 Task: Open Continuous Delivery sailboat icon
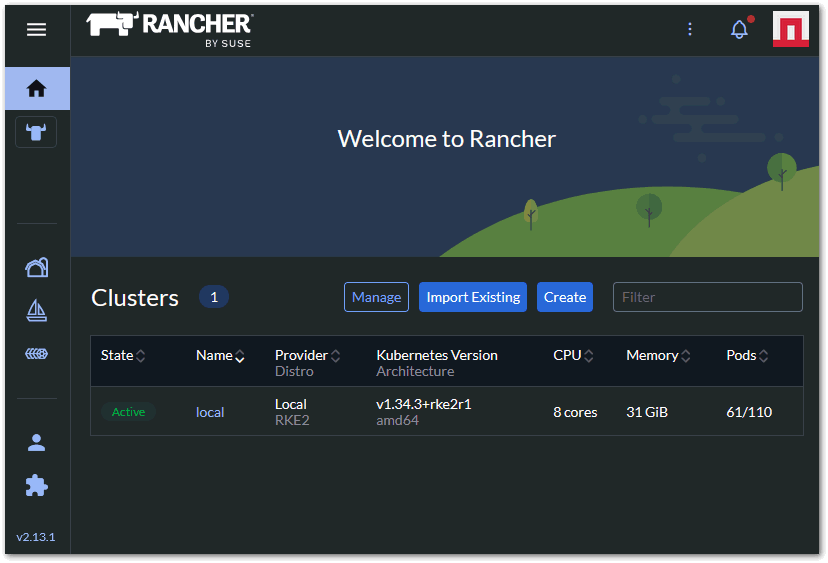coord(36,310)
